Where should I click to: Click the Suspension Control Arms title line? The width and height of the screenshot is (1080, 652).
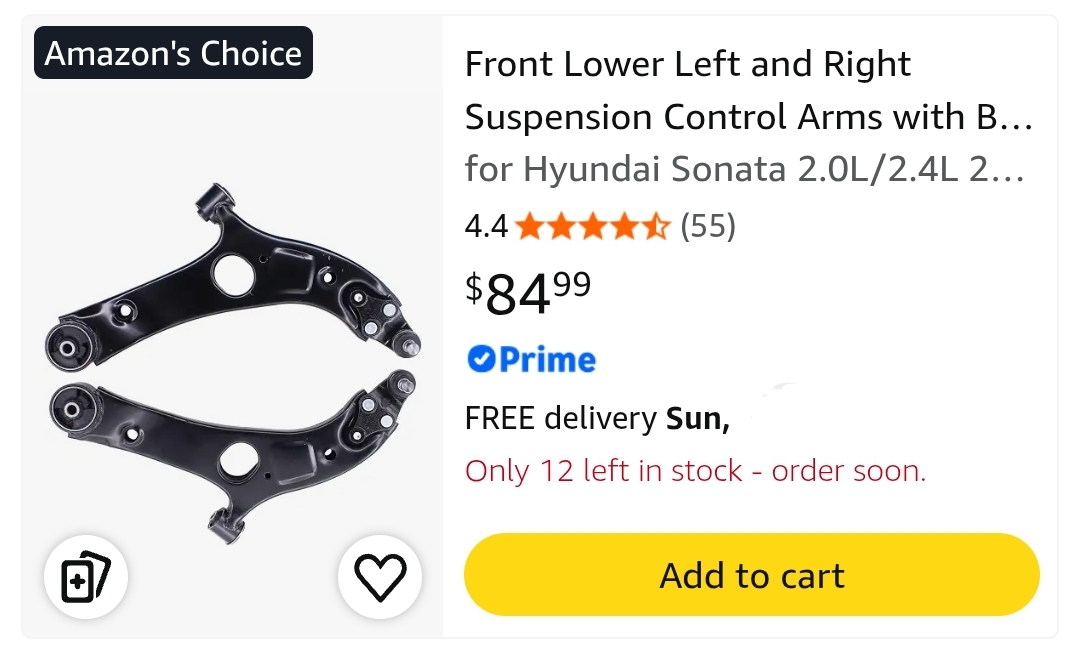(x=749, y=118)
